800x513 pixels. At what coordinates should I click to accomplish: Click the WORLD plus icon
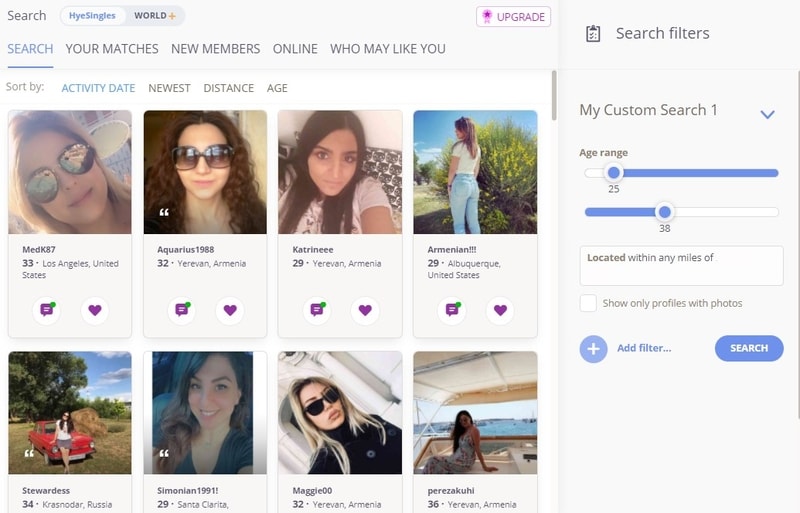click(x=172, y=16)
